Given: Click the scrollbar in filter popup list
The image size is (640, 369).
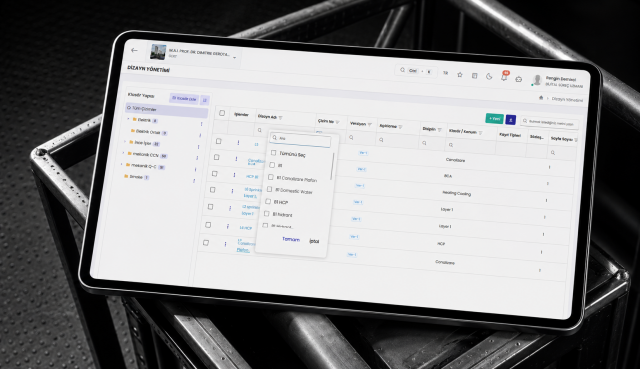Looking at the screenshot, I should point(333,166).
